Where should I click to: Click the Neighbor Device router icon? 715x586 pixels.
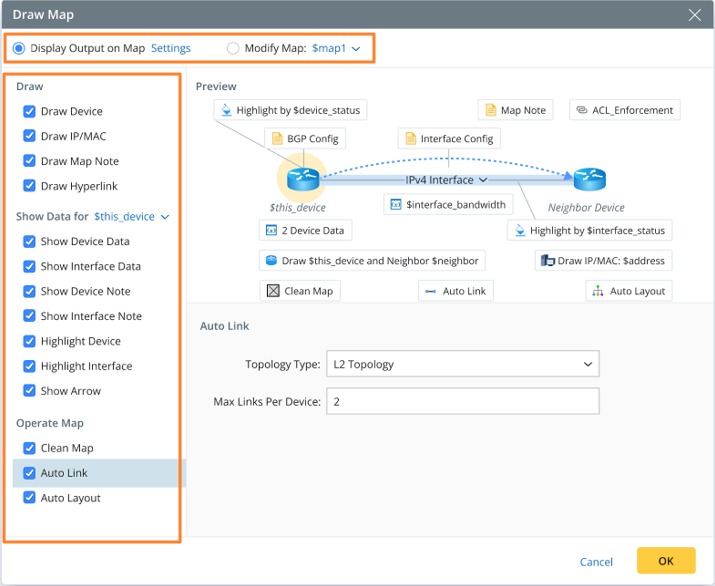589,179
